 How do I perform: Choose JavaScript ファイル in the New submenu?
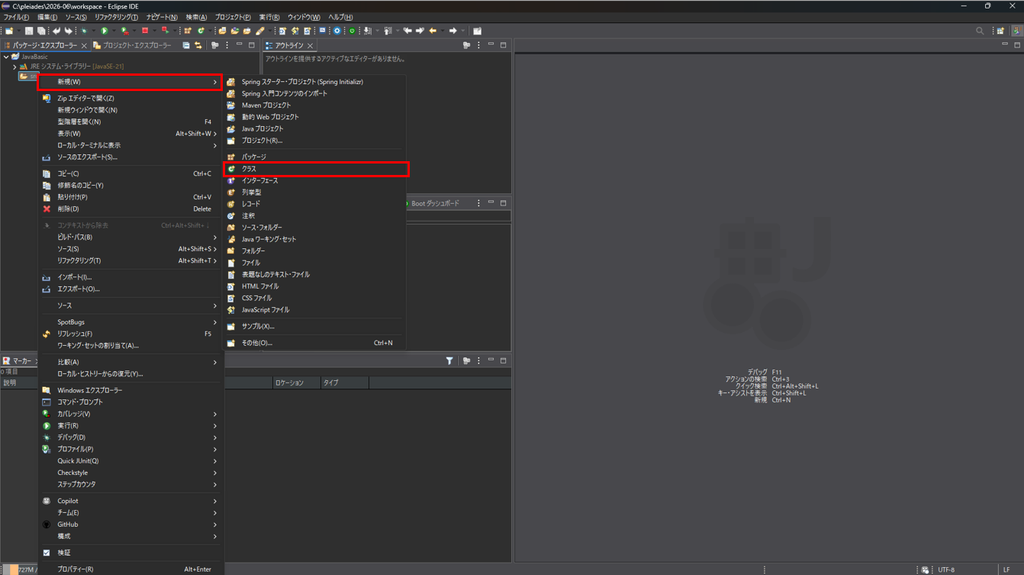(x=315, y=310)
